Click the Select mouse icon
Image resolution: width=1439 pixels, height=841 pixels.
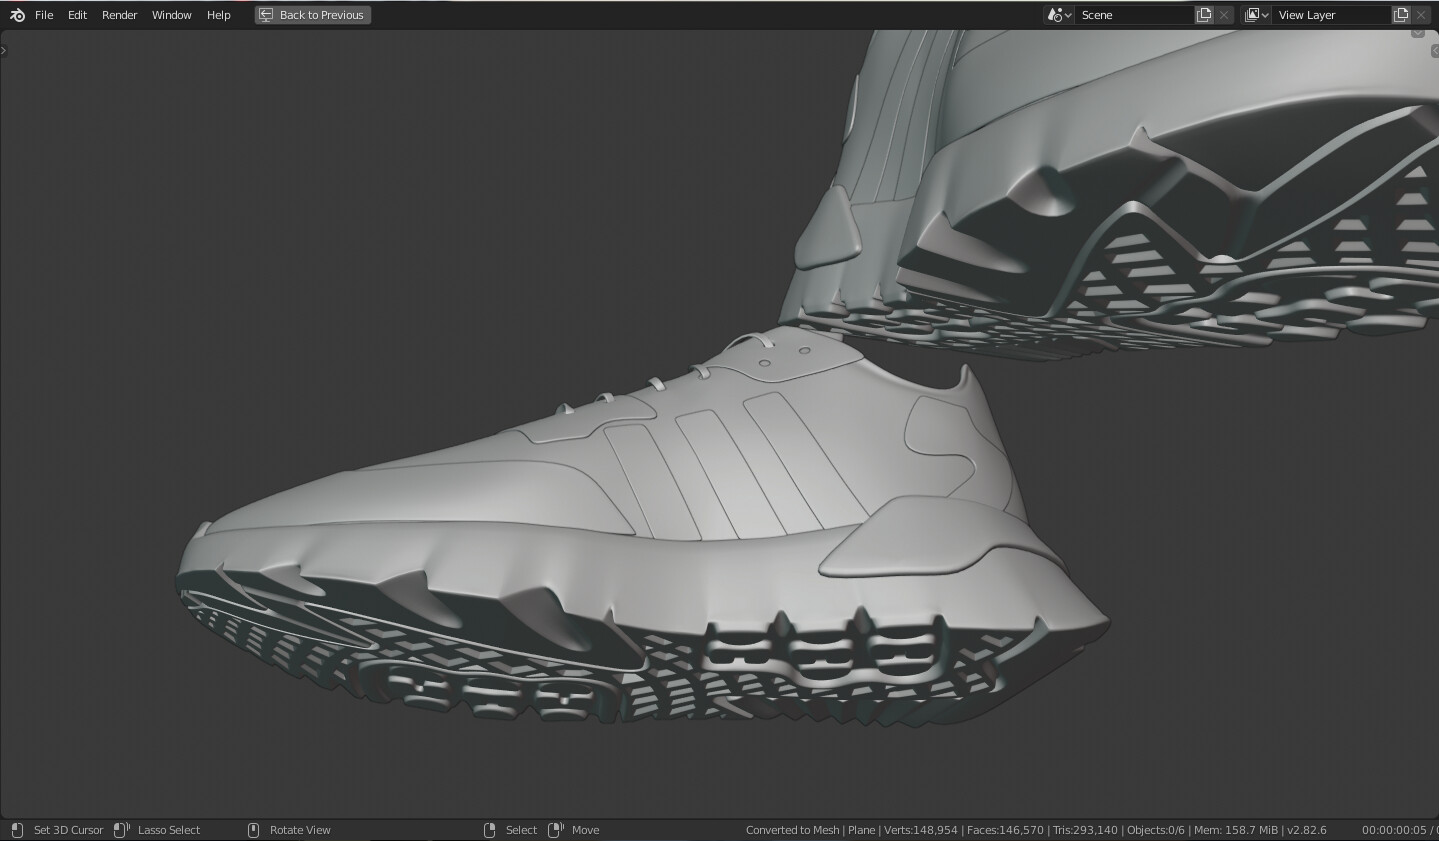(490, 830)
